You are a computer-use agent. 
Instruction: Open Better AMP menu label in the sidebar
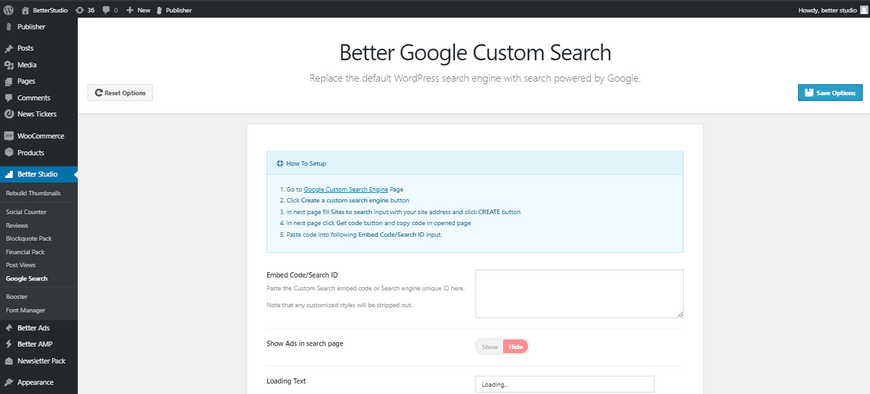point(35,344)
